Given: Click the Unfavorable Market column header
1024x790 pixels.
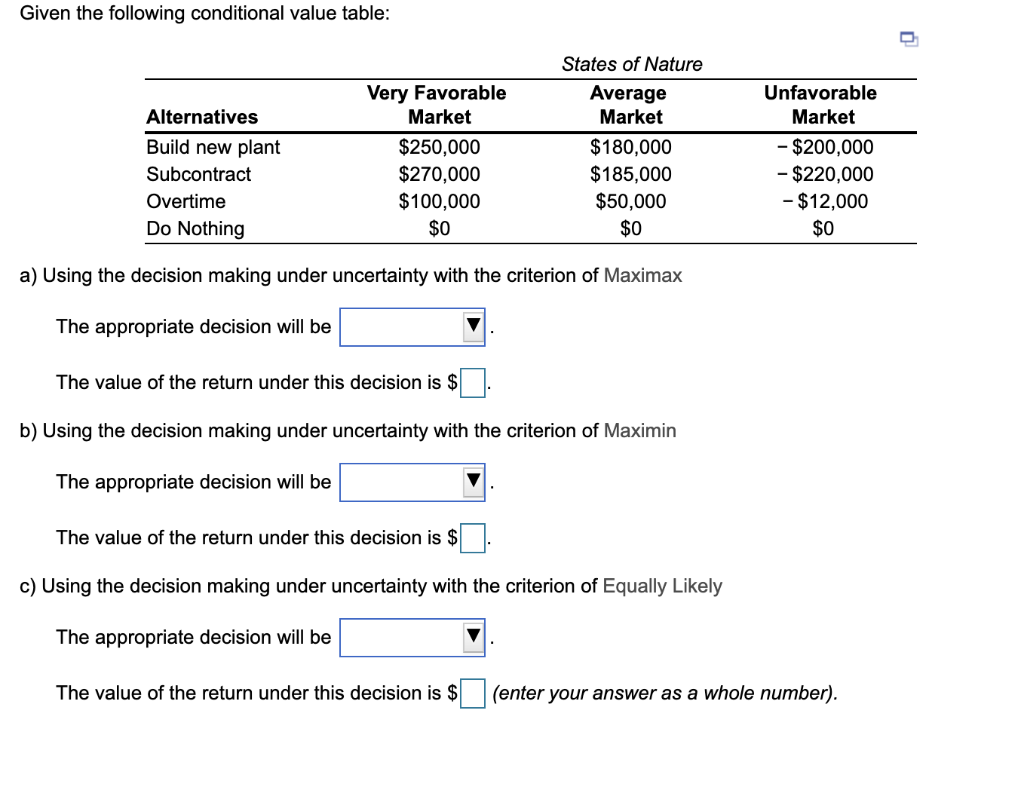Looking at the screenshot, I should (821, 104).
